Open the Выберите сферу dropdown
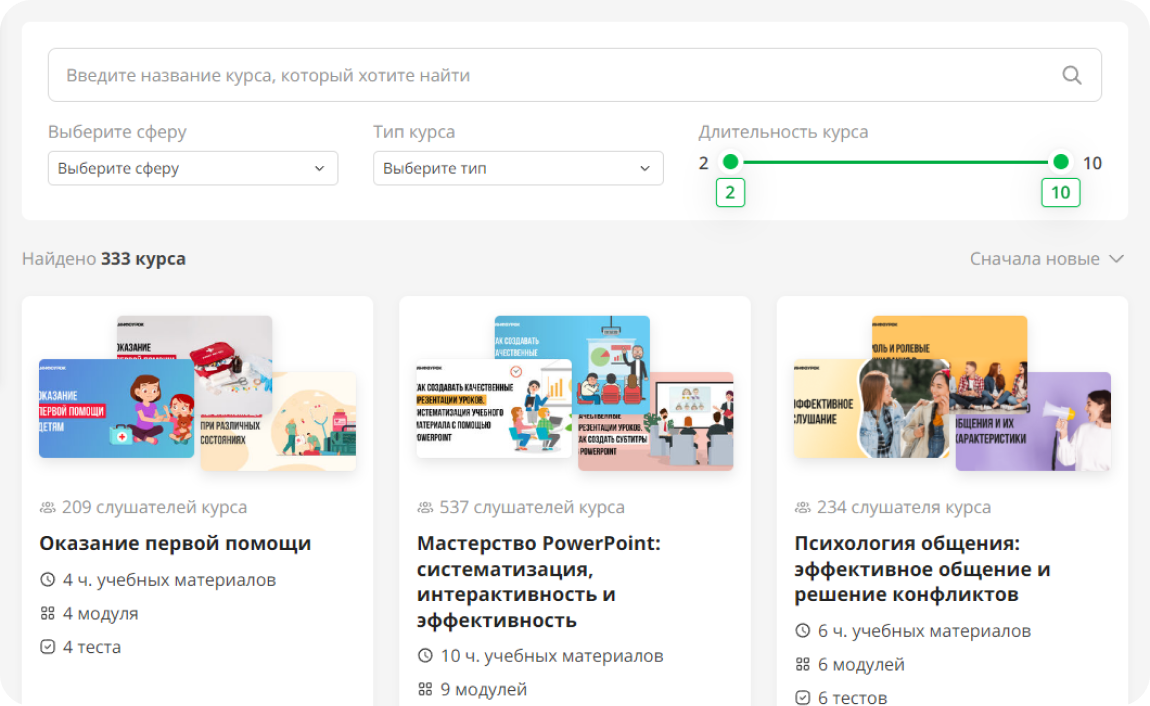This screenshot has width=1150, height=706. coord(192,168)
